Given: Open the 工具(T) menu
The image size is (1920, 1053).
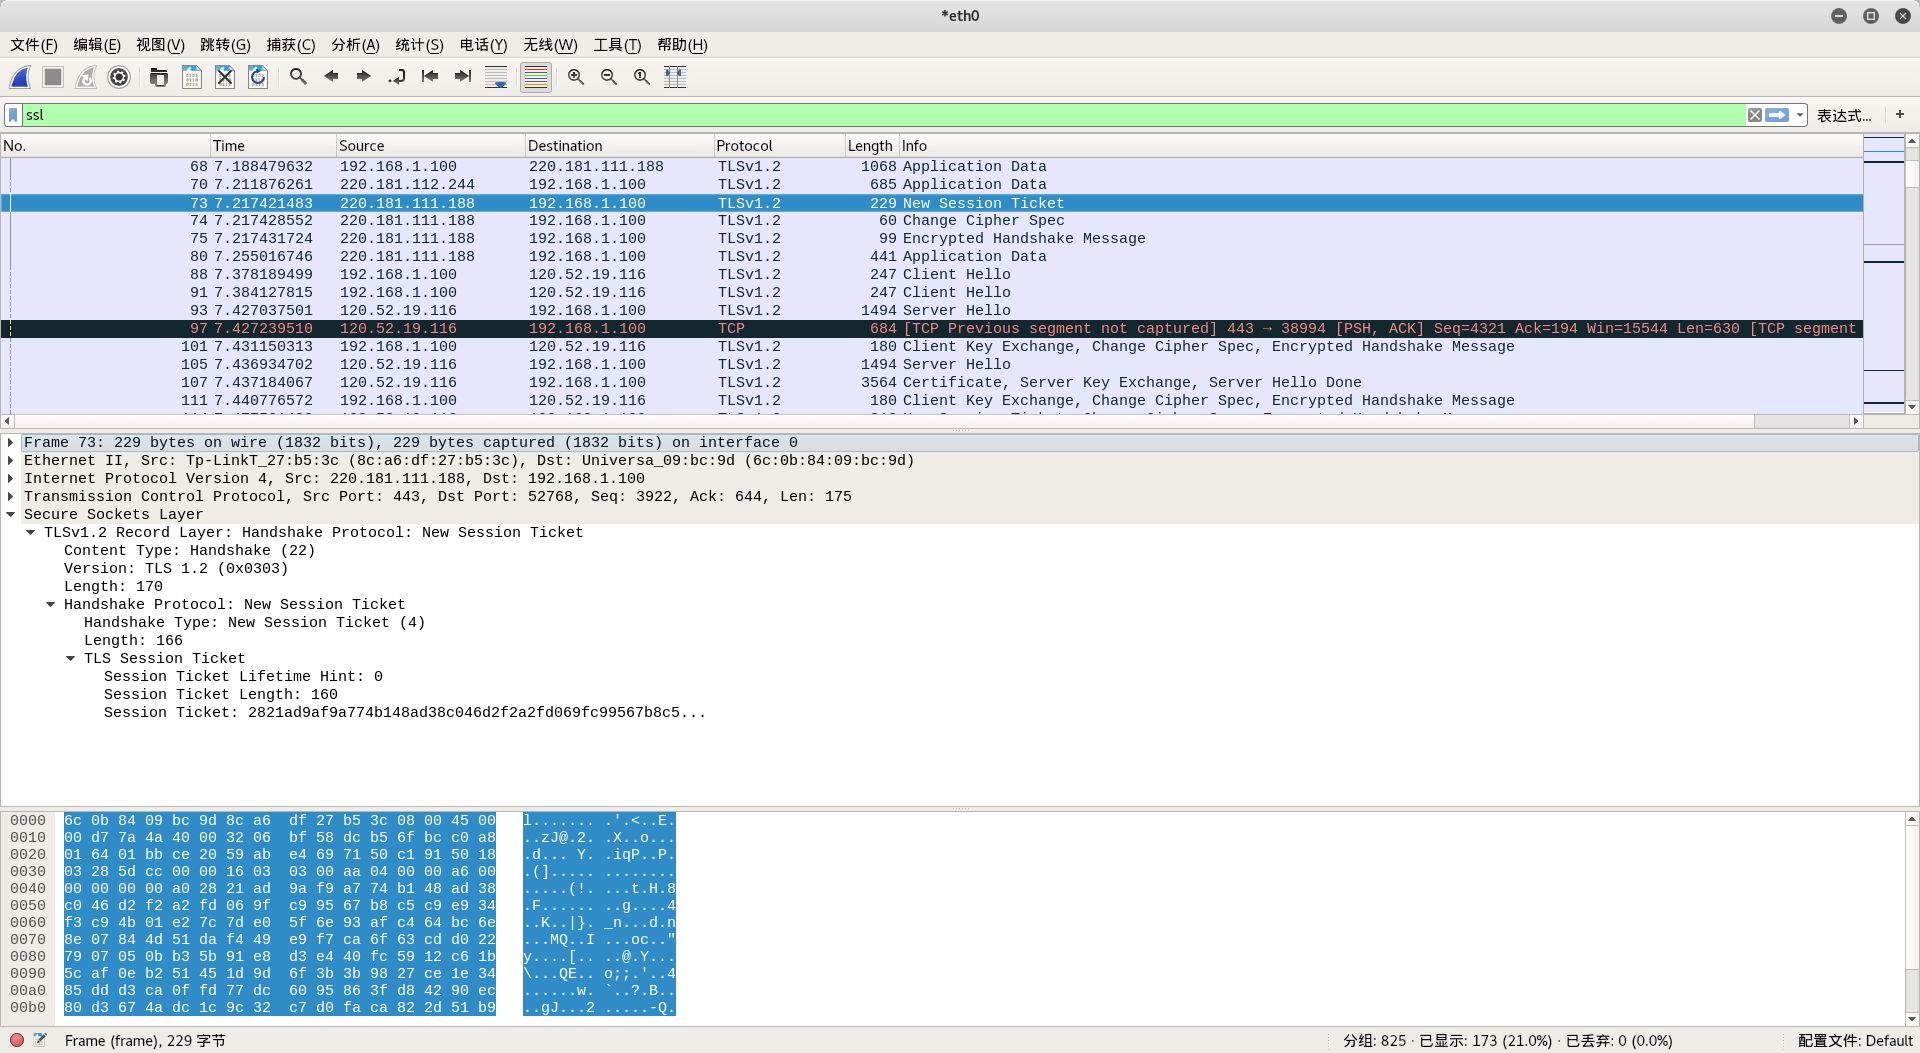Looking at the screenshot, I should point(617,45).
